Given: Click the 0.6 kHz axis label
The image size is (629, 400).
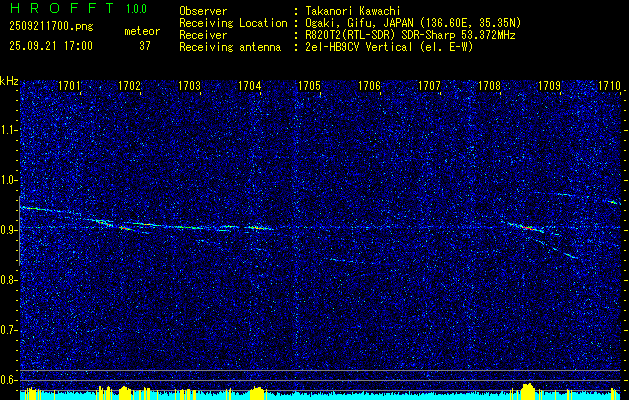Looking at the screenshot, I should (8, 380).
